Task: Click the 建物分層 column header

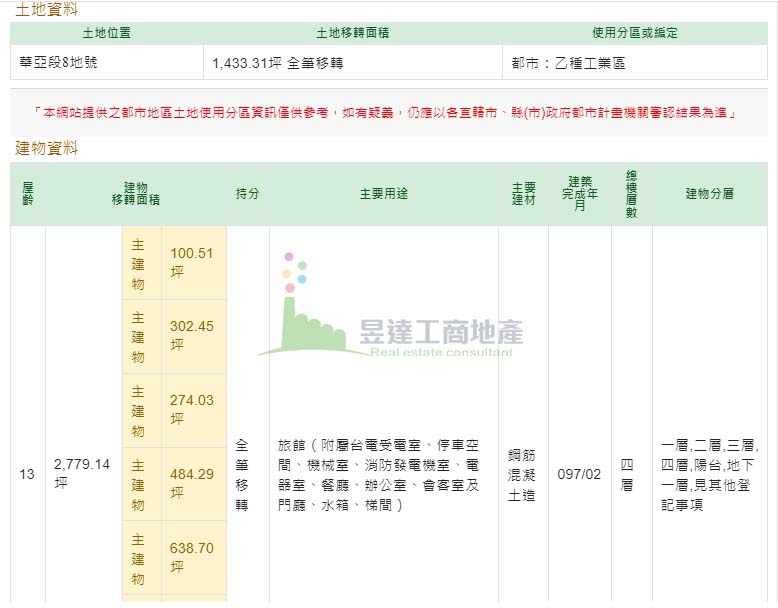Action: [x=709, y=193]
